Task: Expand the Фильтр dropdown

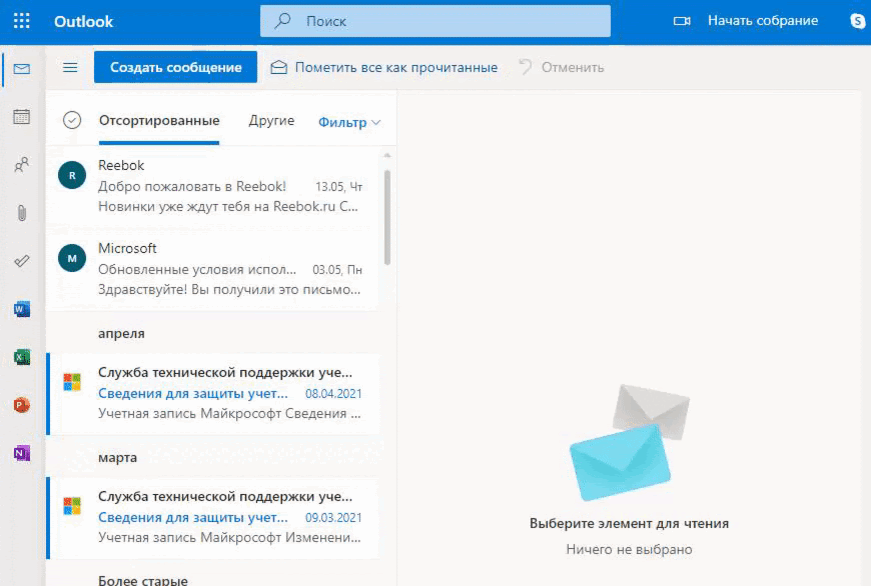Action: coord(349,122)
